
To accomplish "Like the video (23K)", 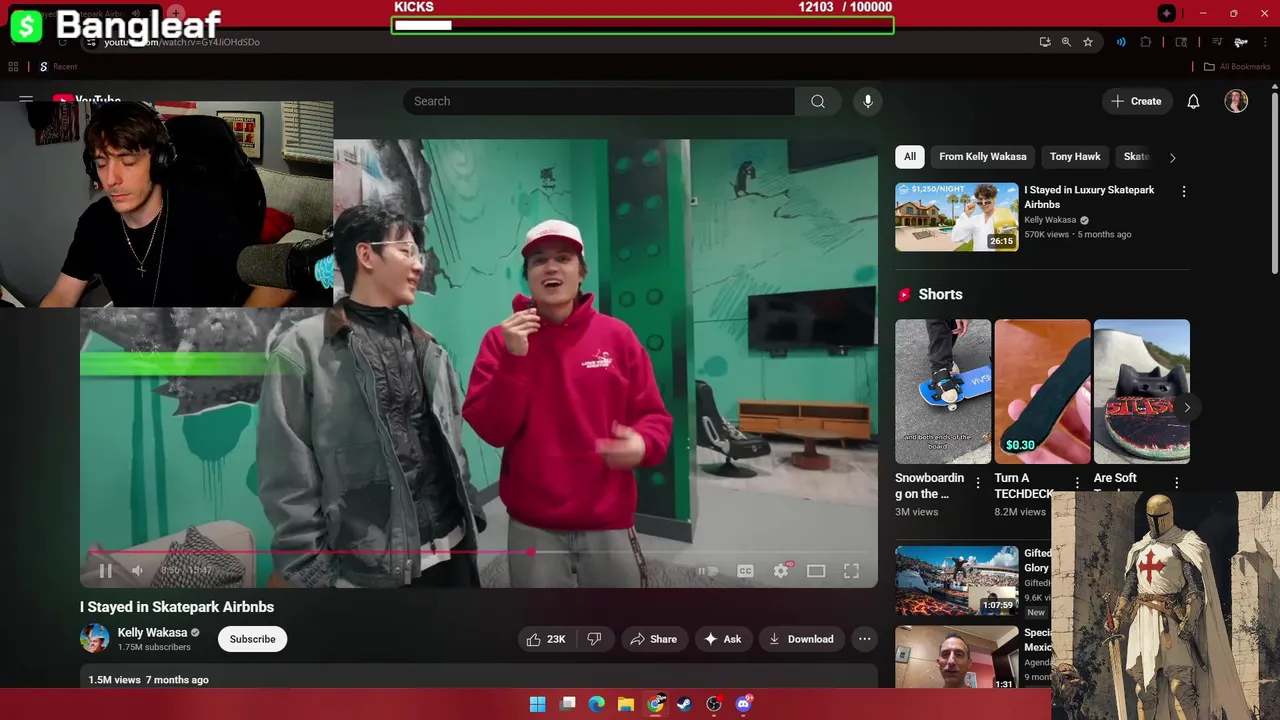I will click(547, 639).
